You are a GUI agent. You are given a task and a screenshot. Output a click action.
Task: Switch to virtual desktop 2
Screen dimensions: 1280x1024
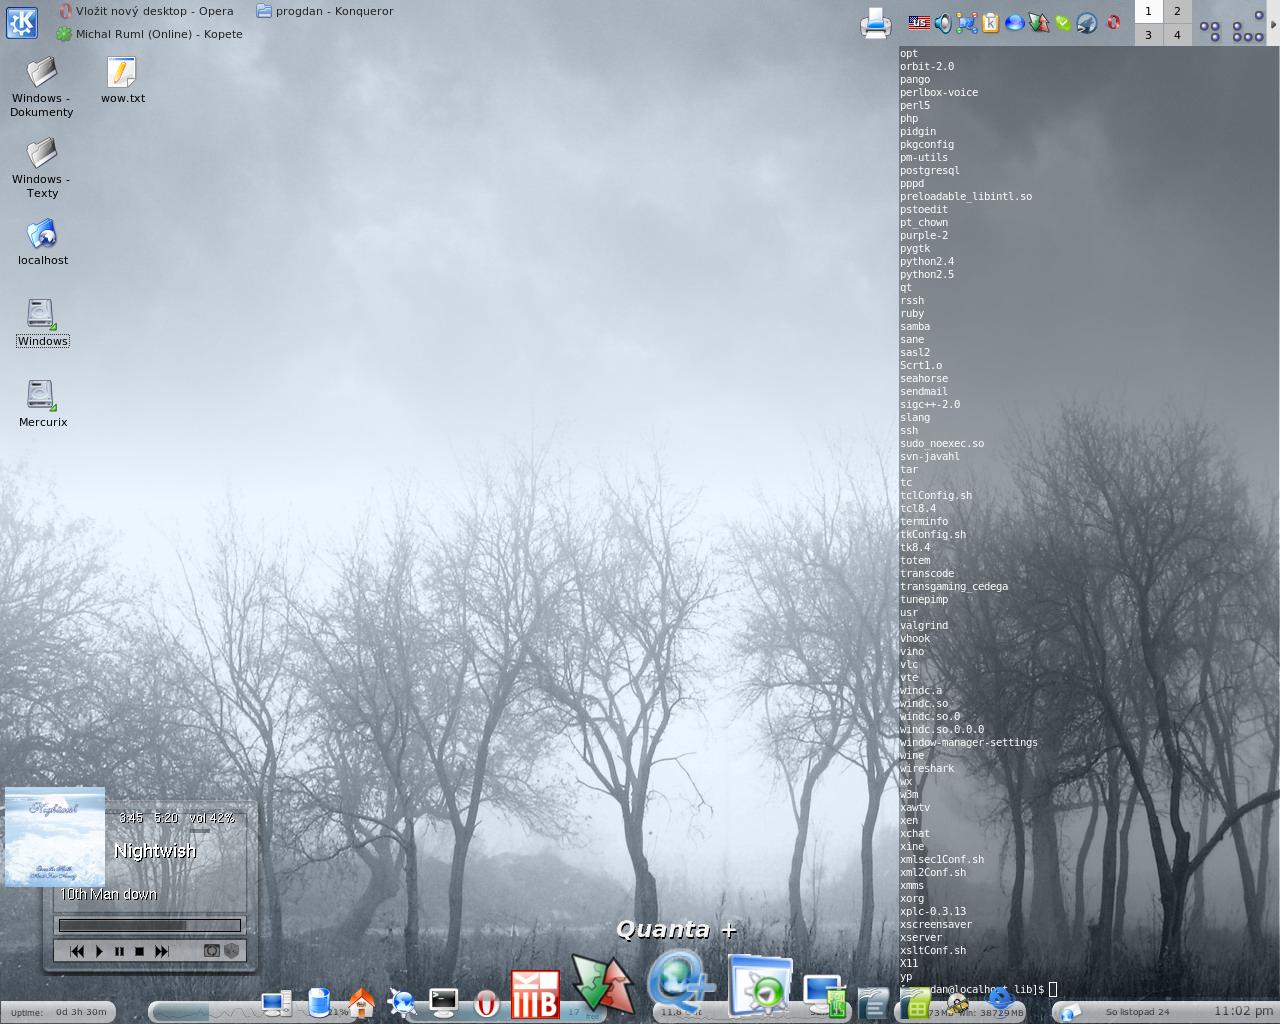(1177, 11)
